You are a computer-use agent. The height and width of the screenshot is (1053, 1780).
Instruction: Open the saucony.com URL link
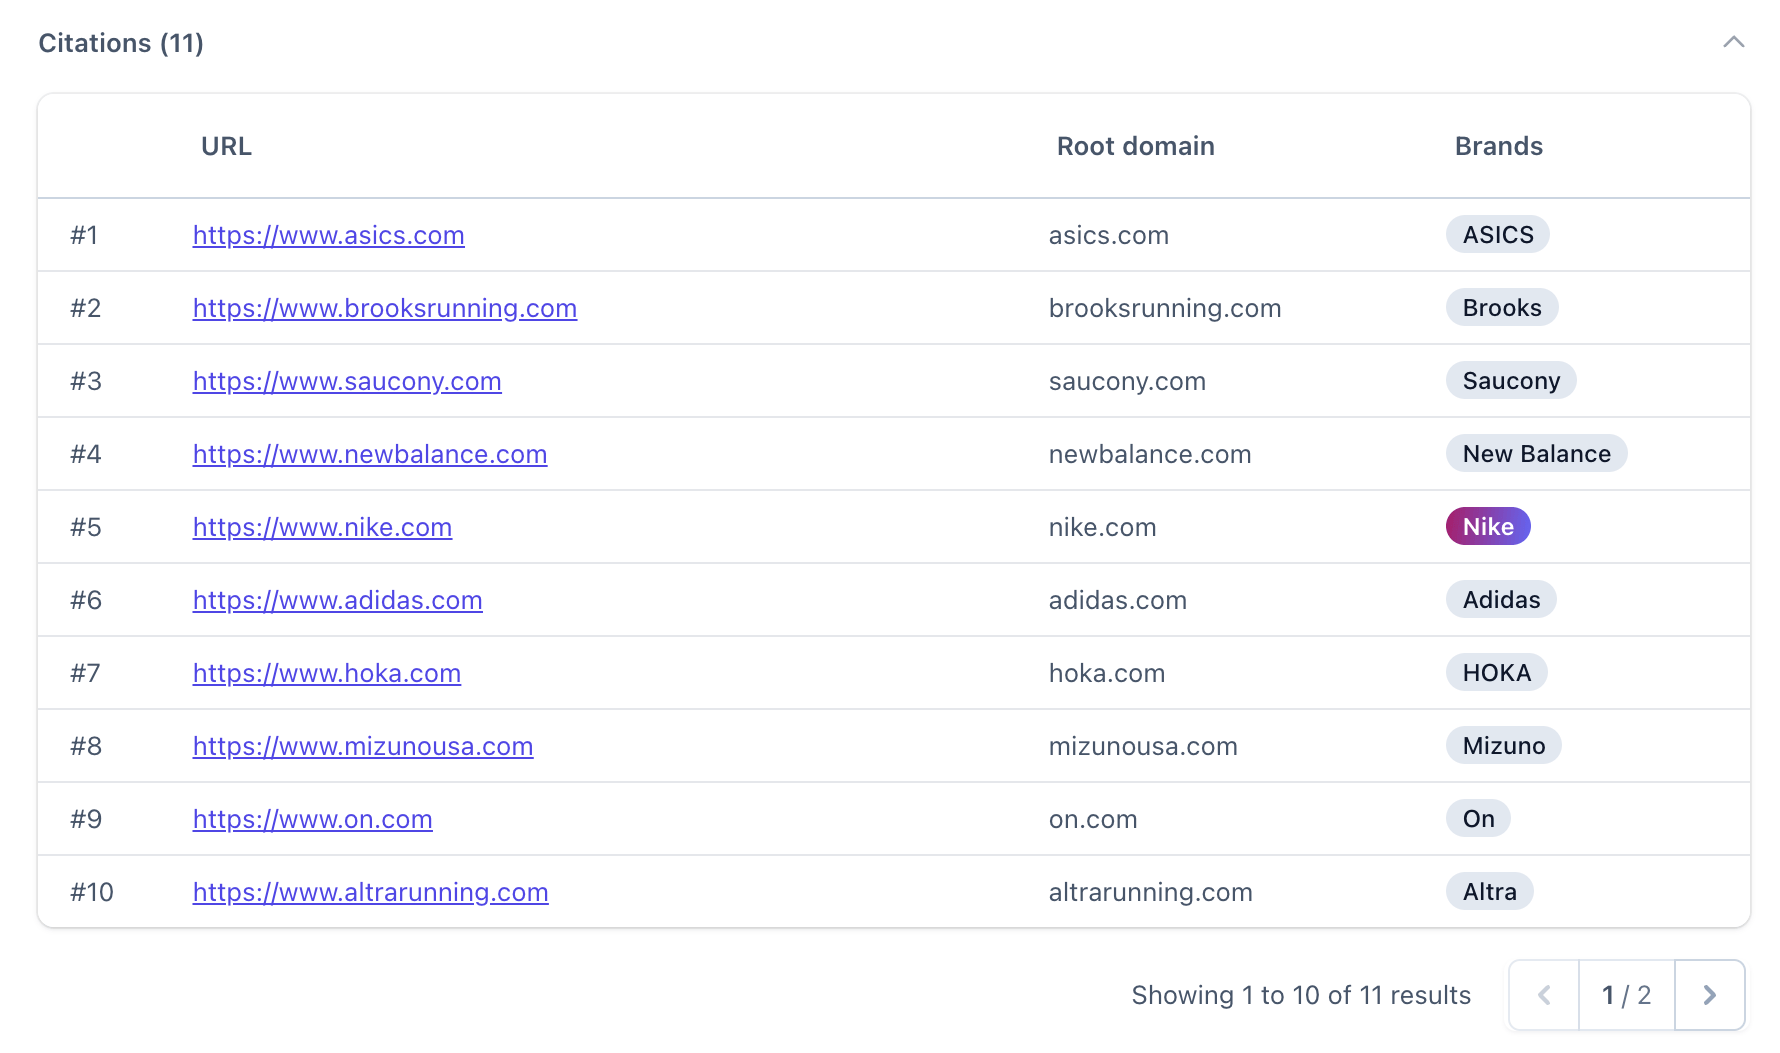(x=347, y=381)
